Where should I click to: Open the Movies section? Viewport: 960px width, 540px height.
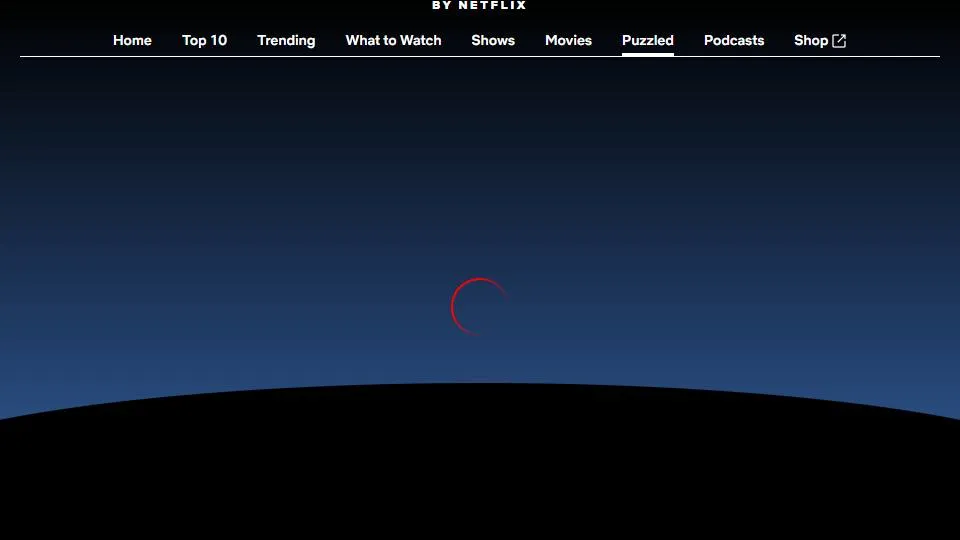(x=568, y=40)
